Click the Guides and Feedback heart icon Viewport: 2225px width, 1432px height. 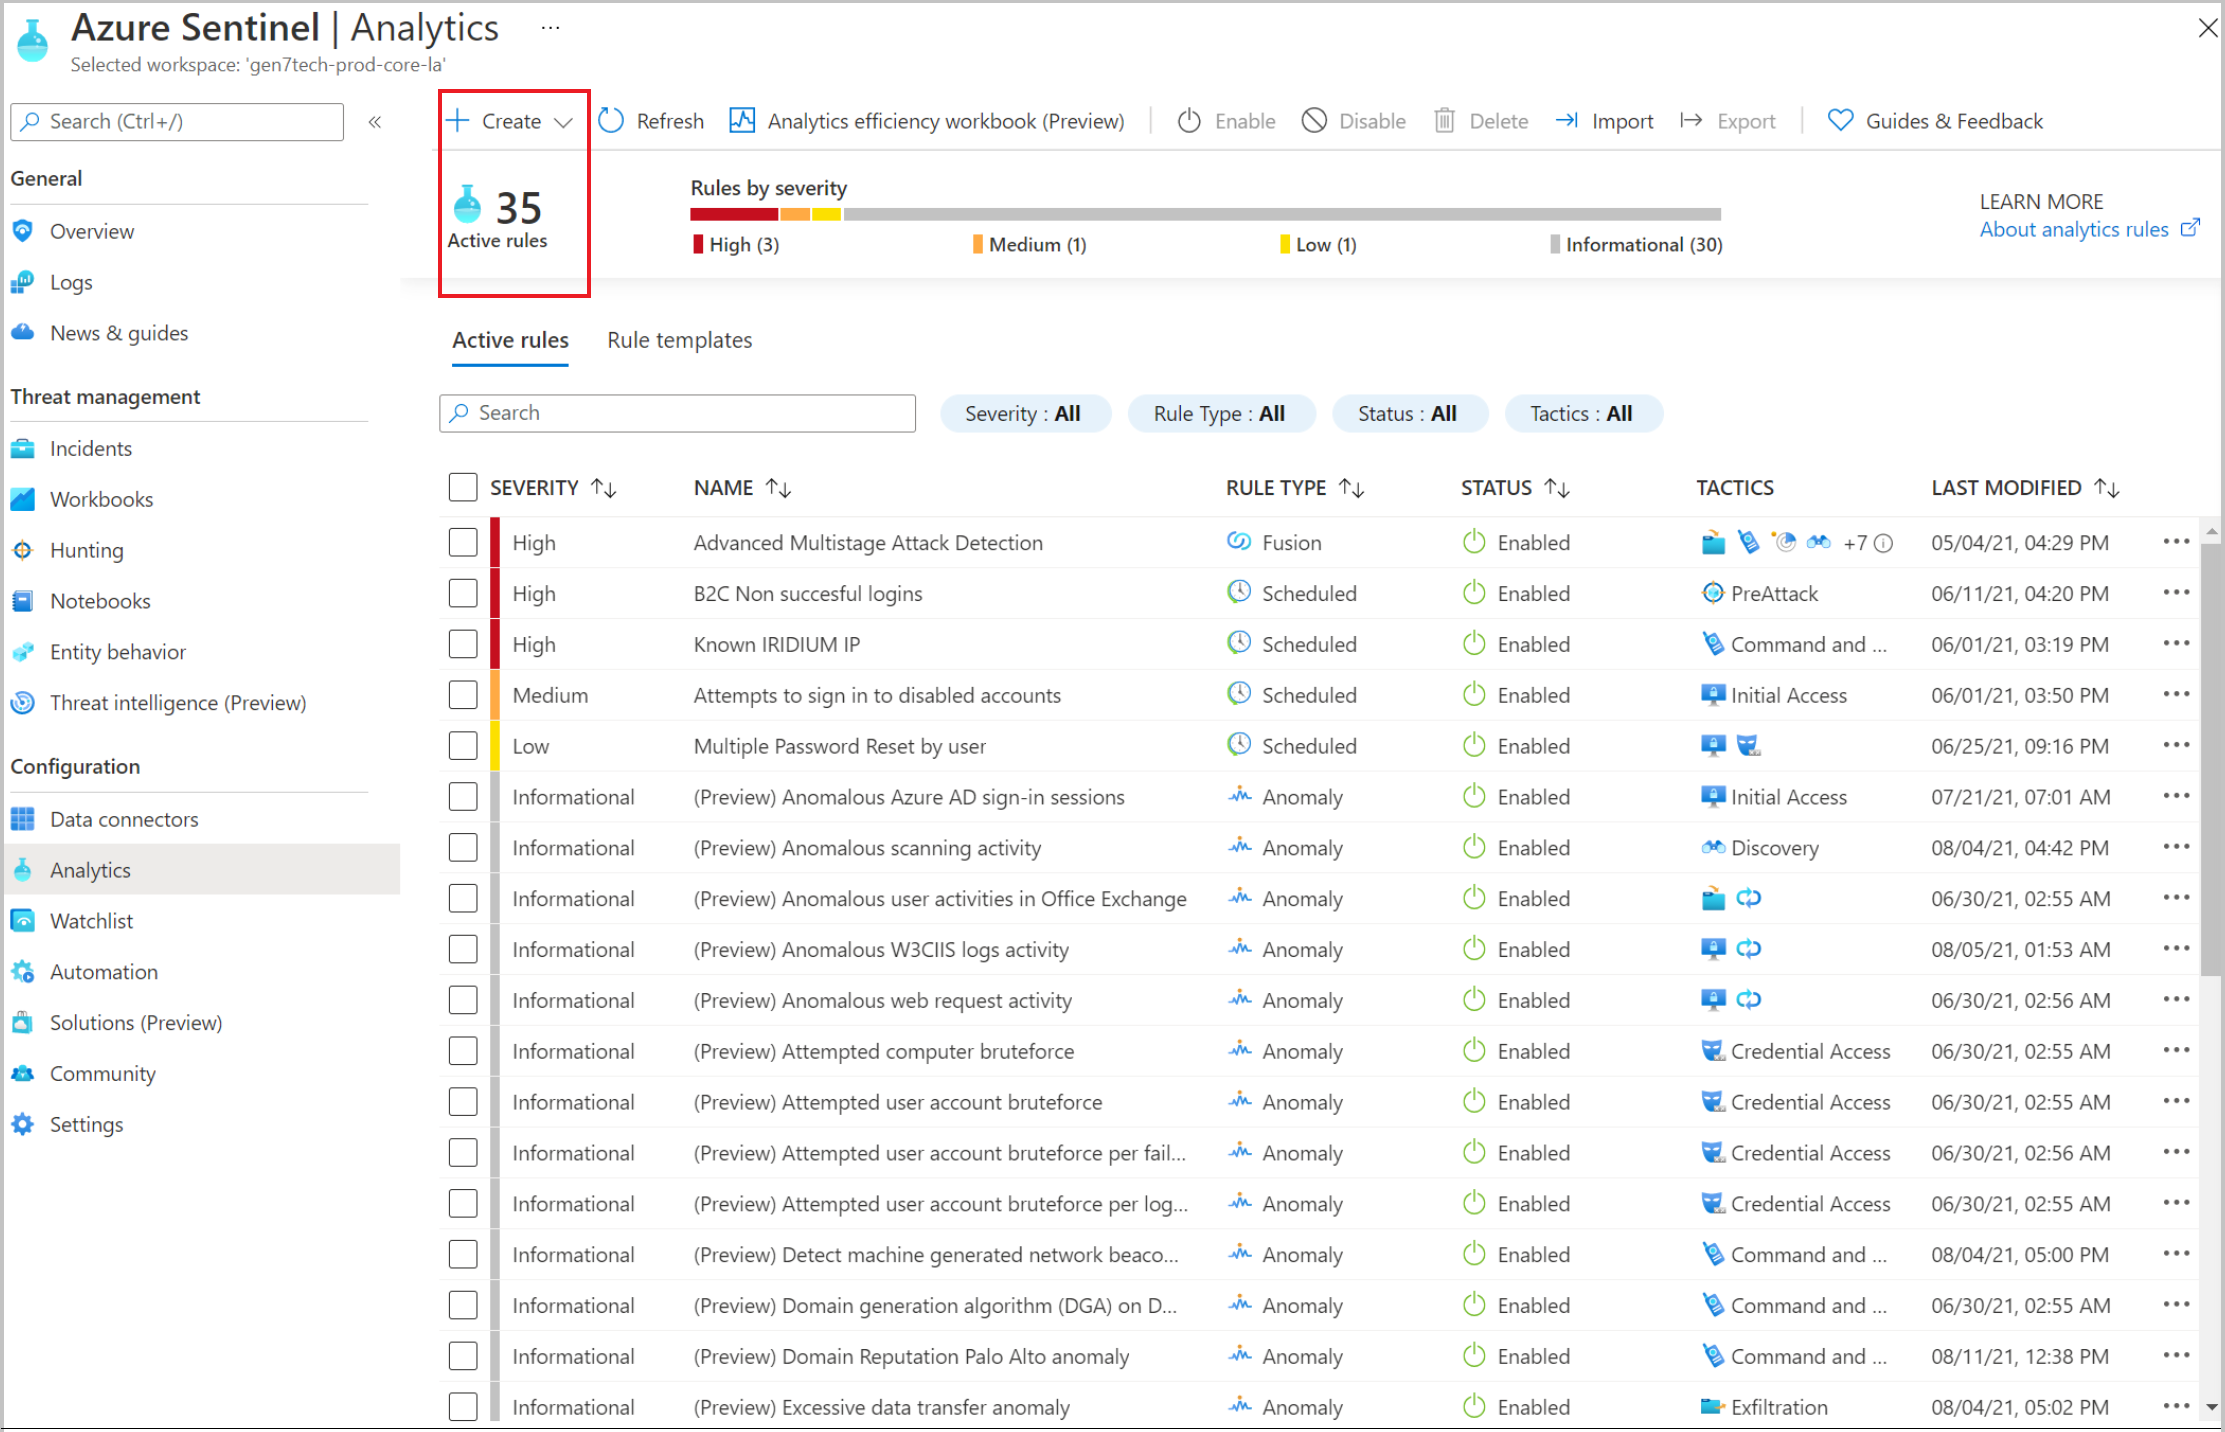pos(1839,122)
